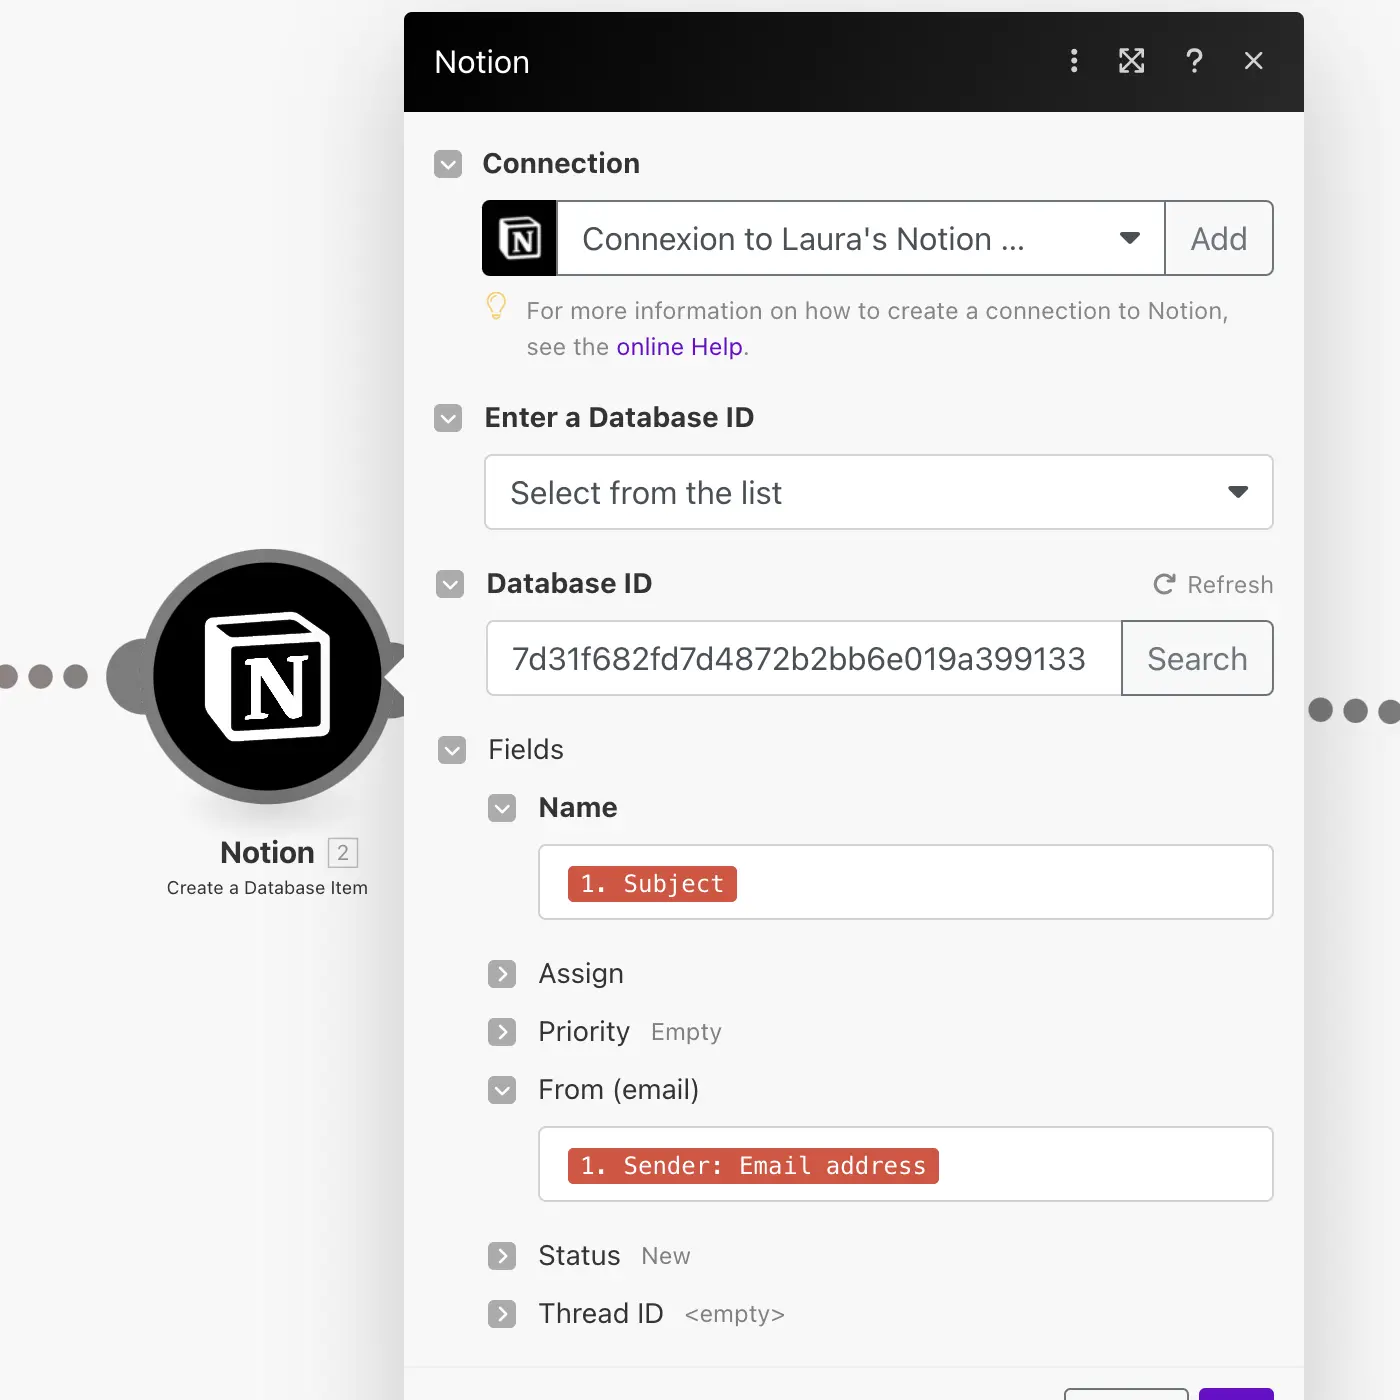Open the online Help link
Image resolution: width=1400 pixels, height=1400 pixels.
click(x=679, y=347)
